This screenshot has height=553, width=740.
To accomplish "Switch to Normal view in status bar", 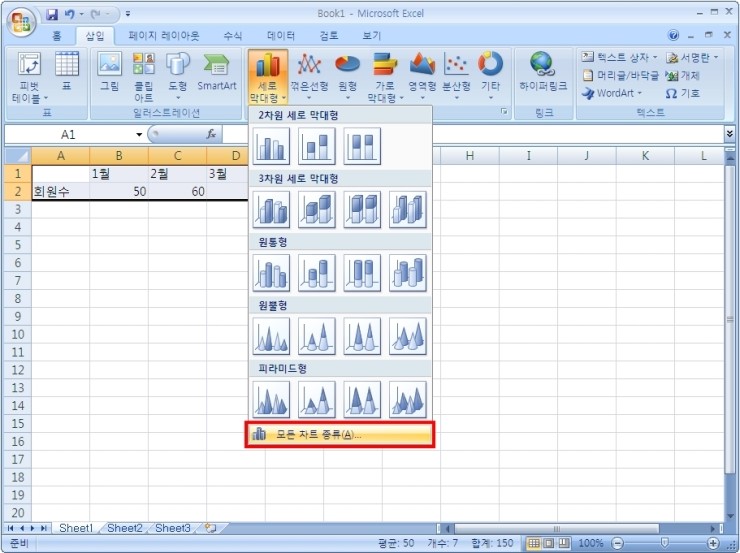I will [535, 542].
